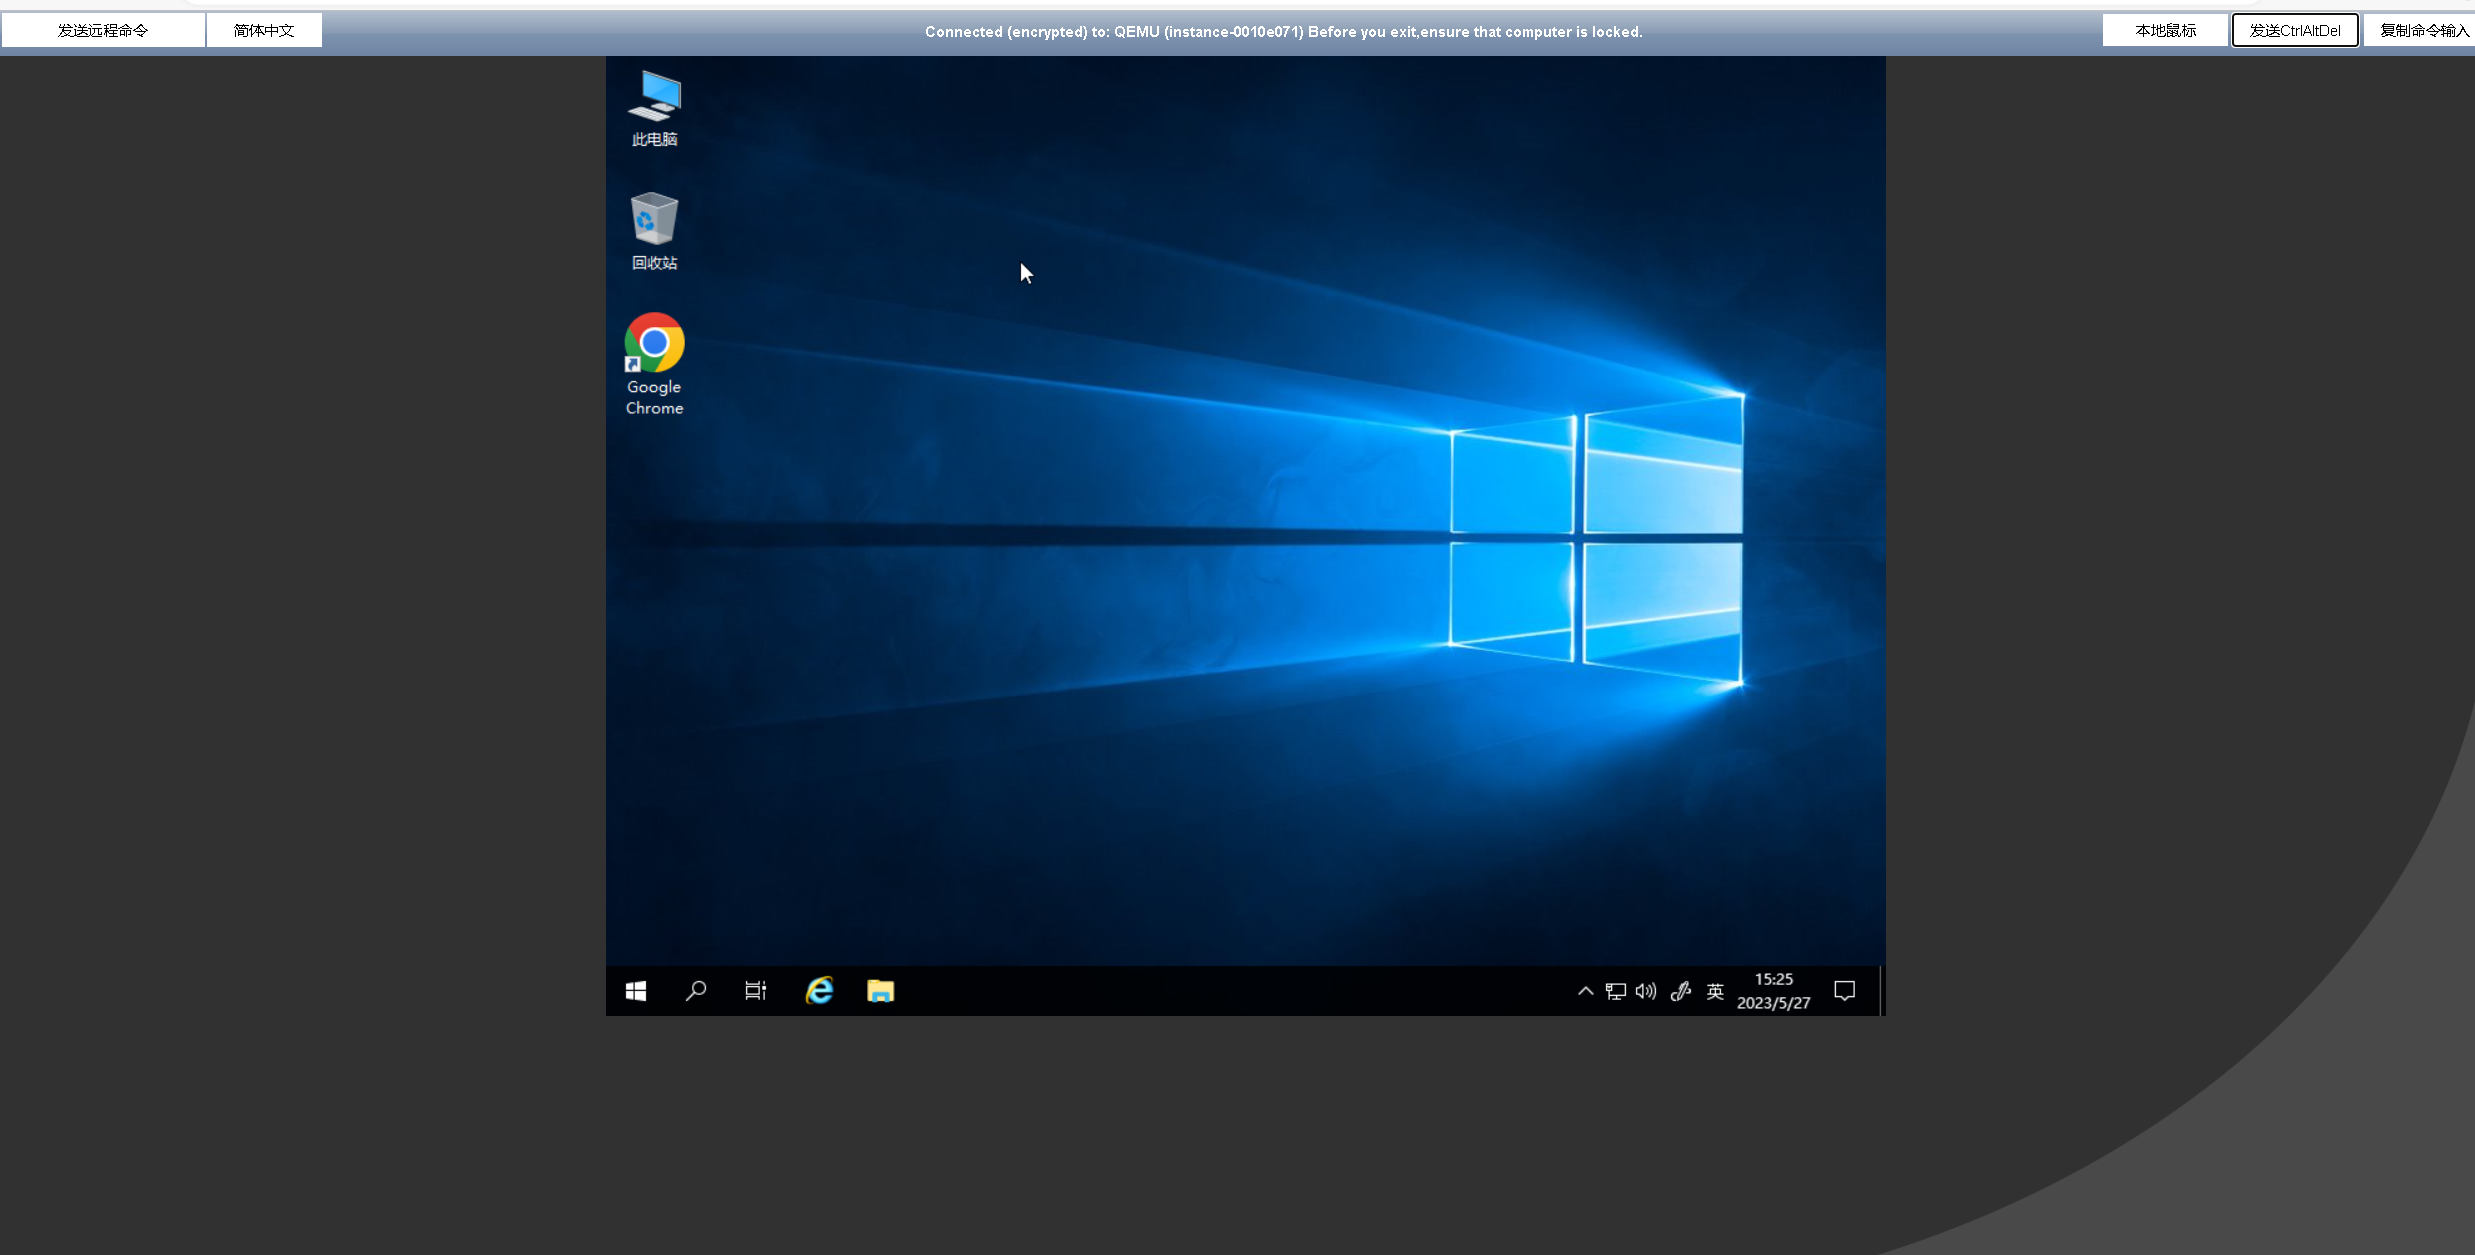Screen dimensions: 2475x1255
Task: Toggle the 本地鼠标 local mouse button
Action: (x=2165, y=30)
